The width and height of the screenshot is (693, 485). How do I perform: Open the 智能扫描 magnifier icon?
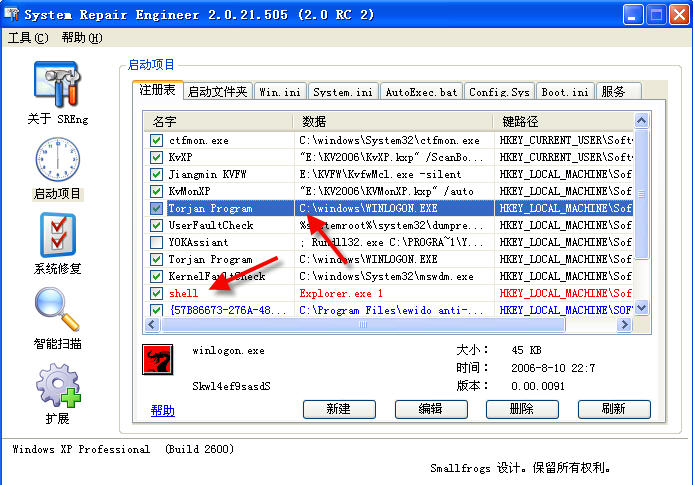click(57, 309)
